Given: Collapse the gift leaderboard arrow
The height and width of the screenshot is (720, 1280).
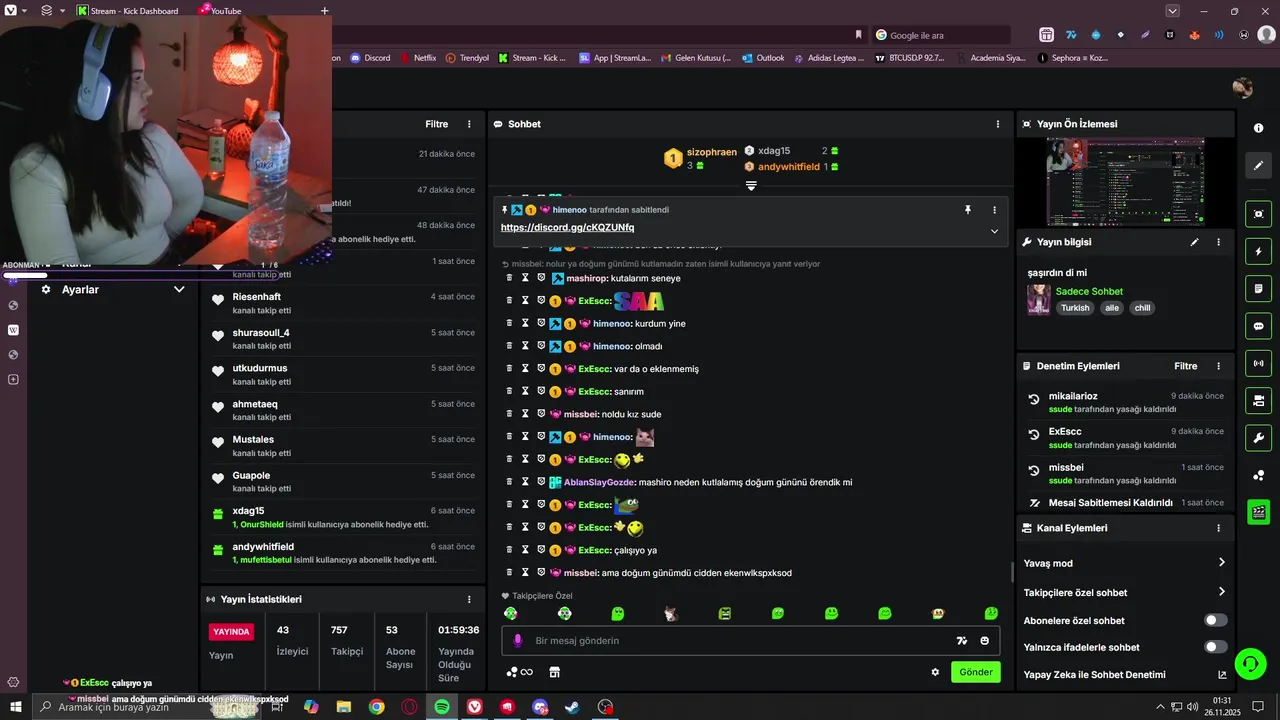Looking at the screenshot, I should (x=751, y=186).
